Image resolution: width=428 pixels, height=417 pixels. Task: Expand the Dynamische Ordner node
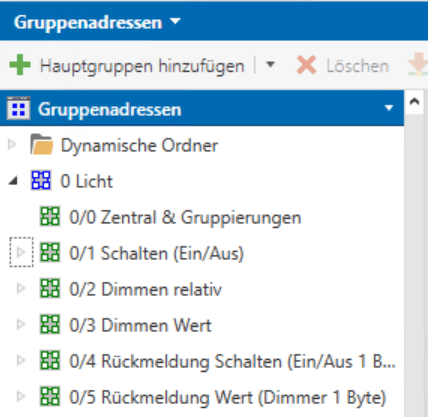[12, 145]
